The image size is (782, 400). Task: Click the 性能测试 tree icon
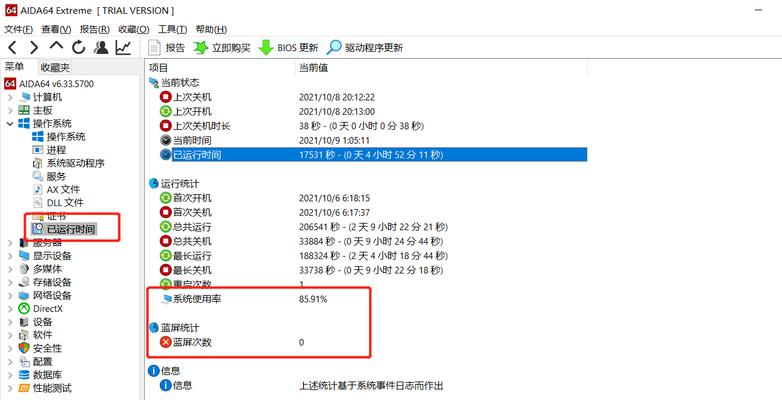click(24, 388)
